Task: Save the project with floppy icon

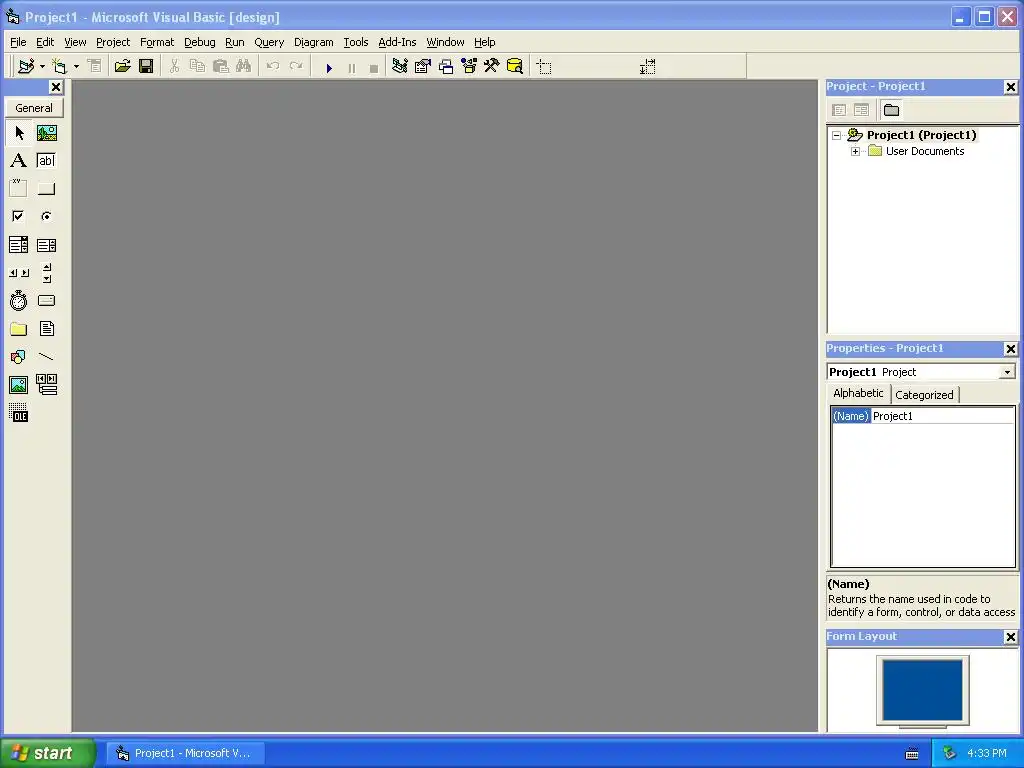Action: [146, 67]
